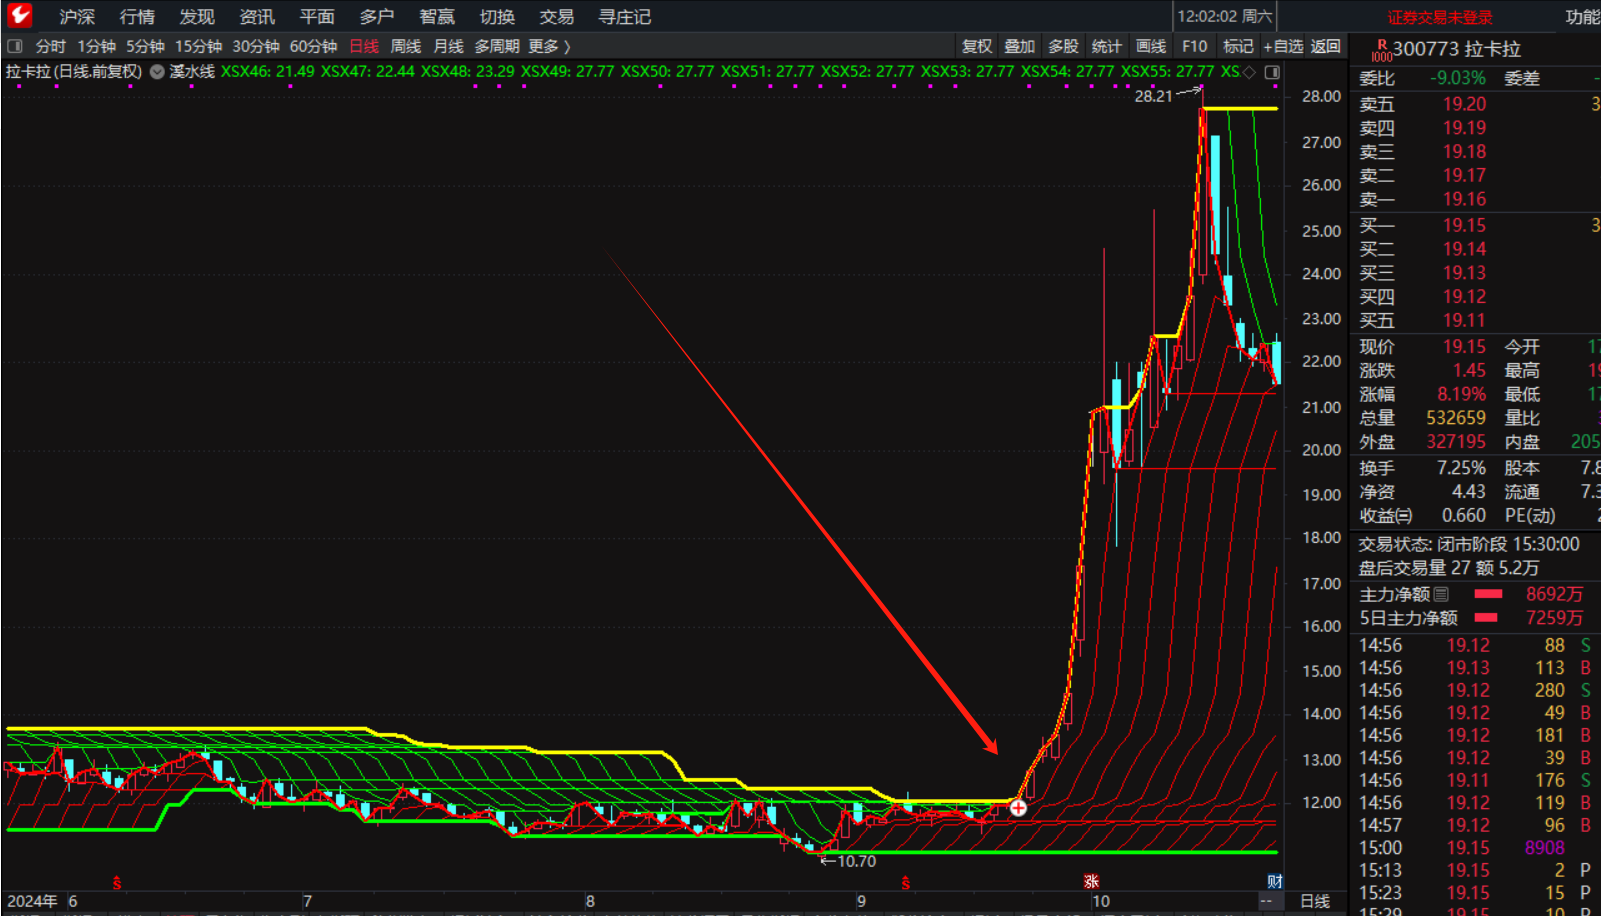Click the red app logo icon
The height and width of the screenshot is (916, 1601).
pos(19,15)
